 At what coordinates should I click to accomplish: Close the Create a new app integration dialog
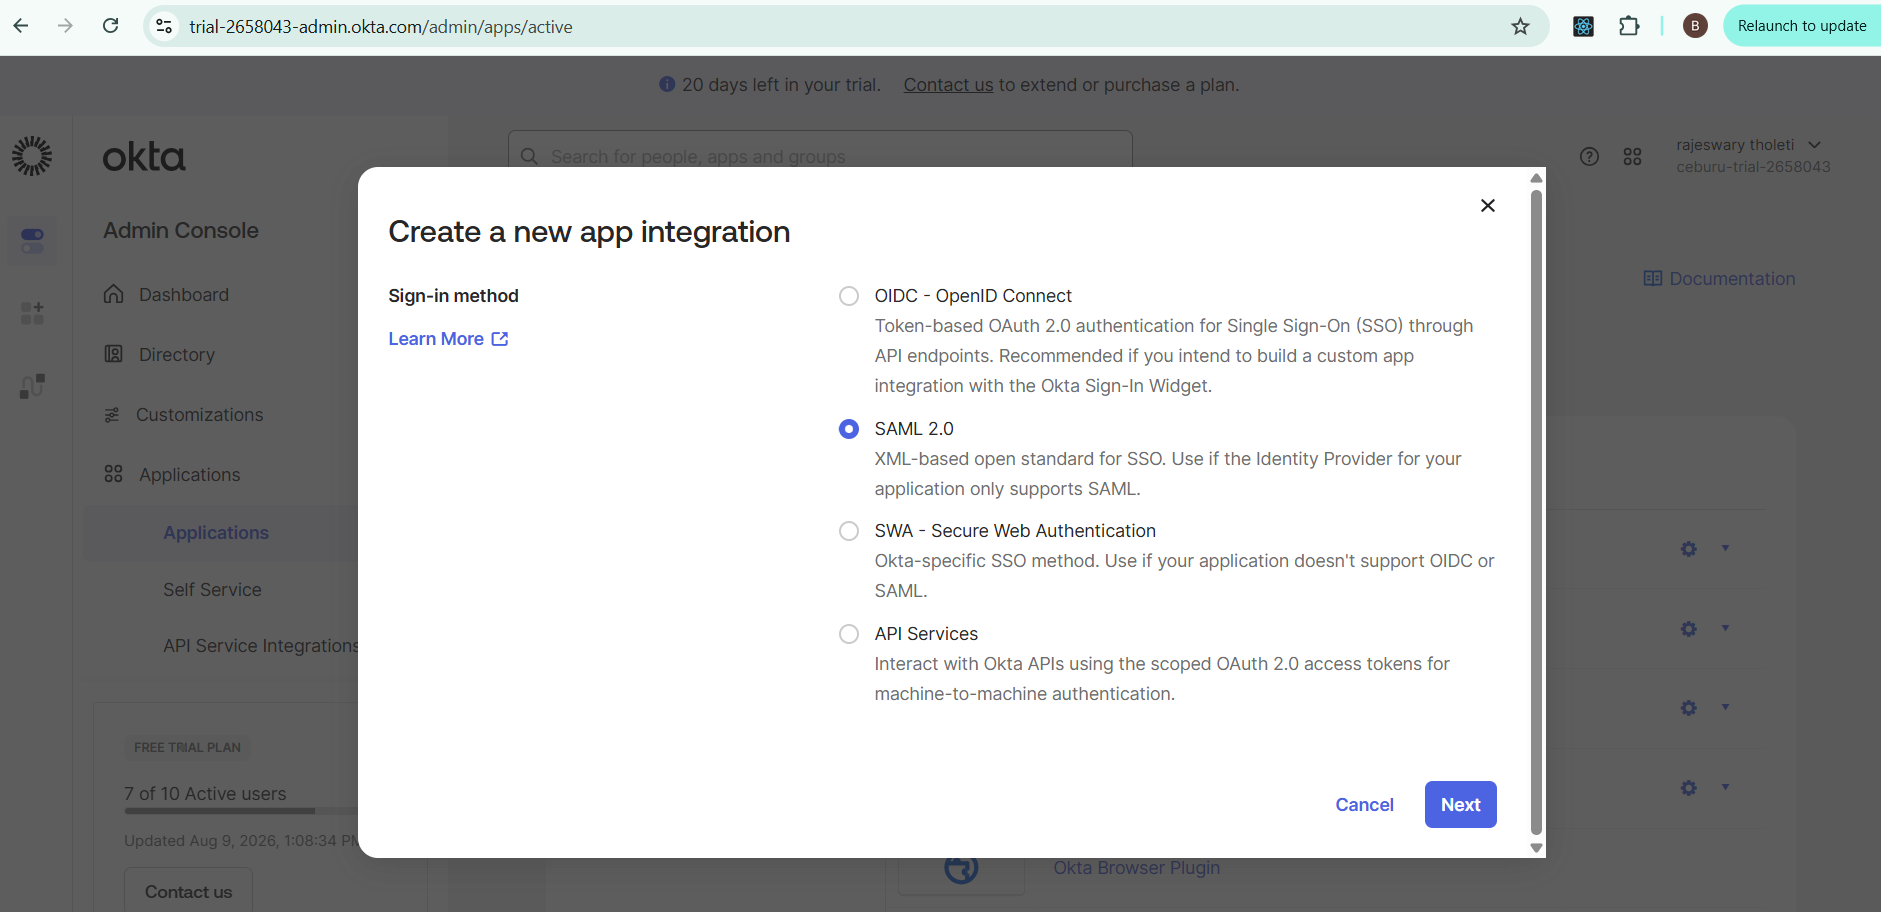pyautogui.click(x=1488, y=205)
